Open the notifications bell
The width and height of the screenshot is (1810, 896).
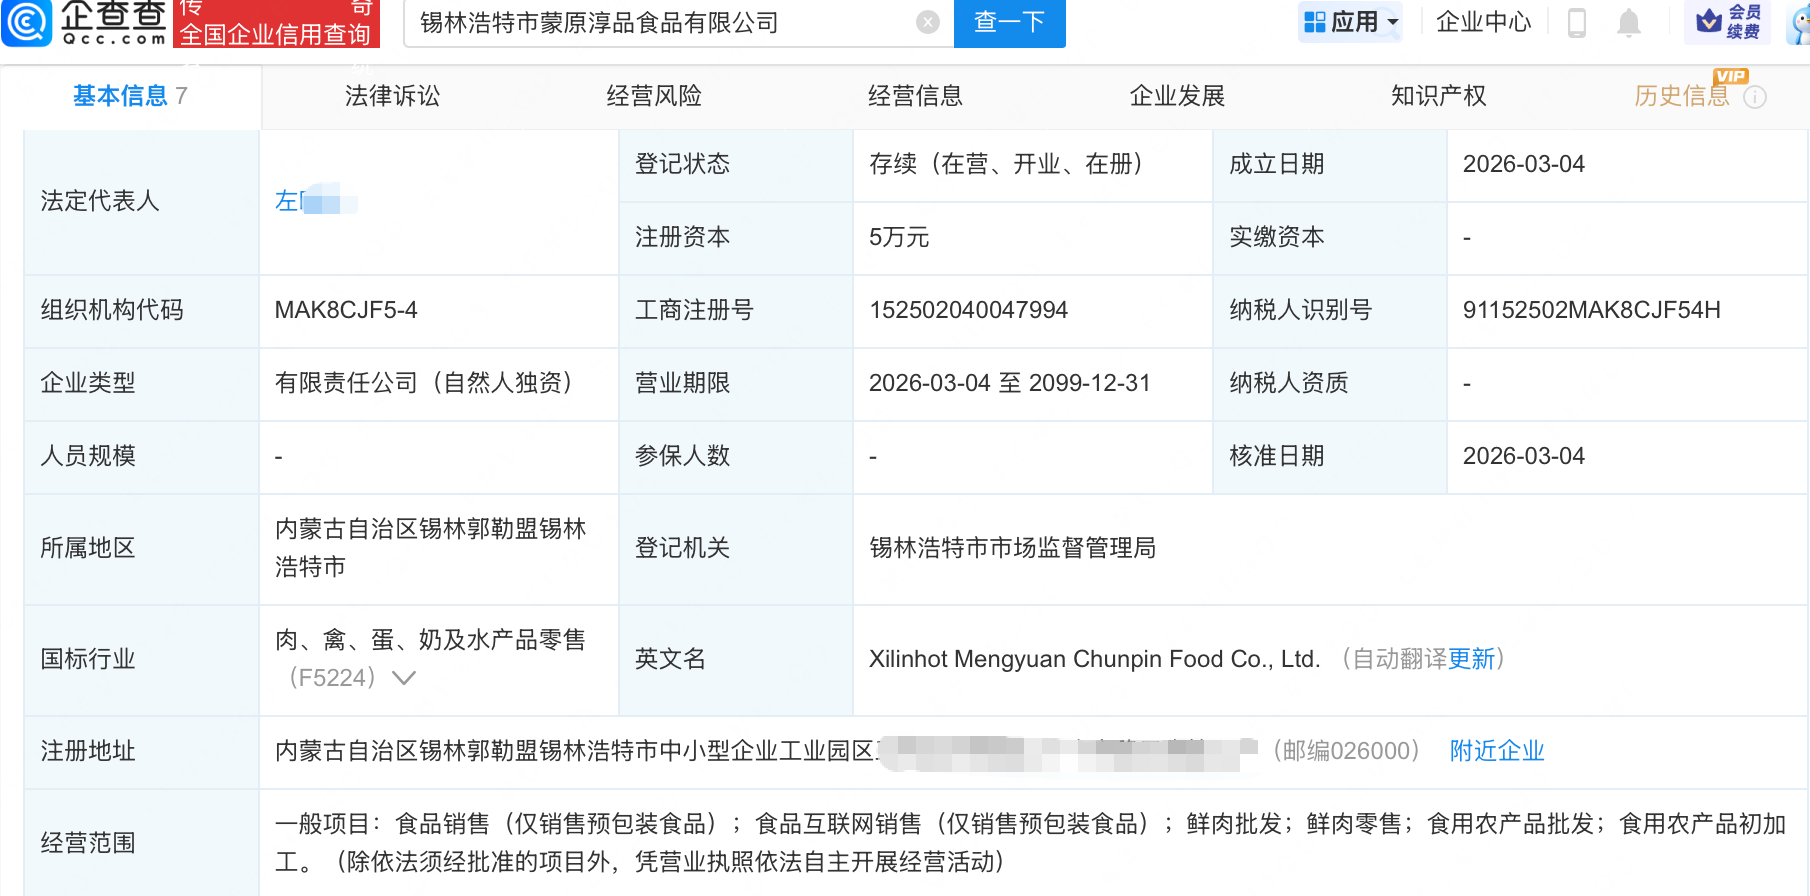(x=1629, y=22)
